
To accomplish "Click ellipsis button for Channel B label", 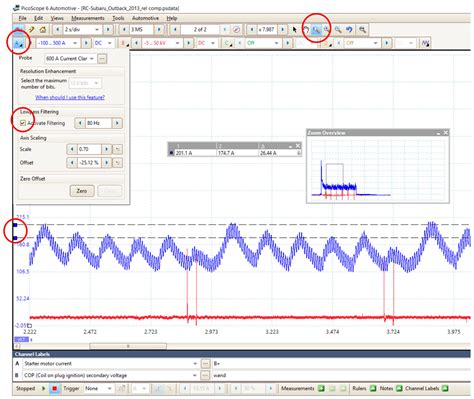I will click(x=206, y=376).
